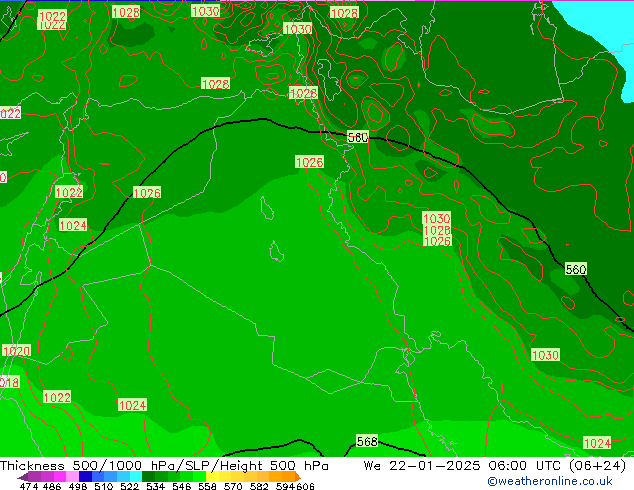Click the cyan legend swatch above 522
This screenshot has width=634, height=490.
(136, 477)
